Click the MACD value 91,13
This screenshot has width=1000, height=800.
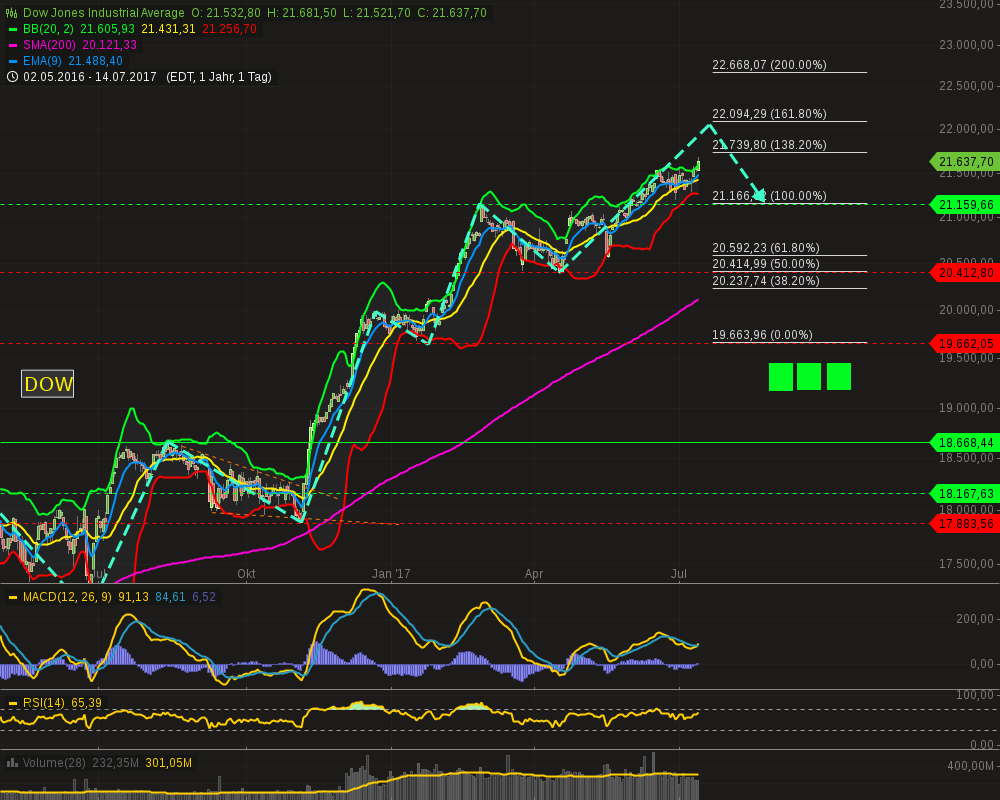click(133, 597)
